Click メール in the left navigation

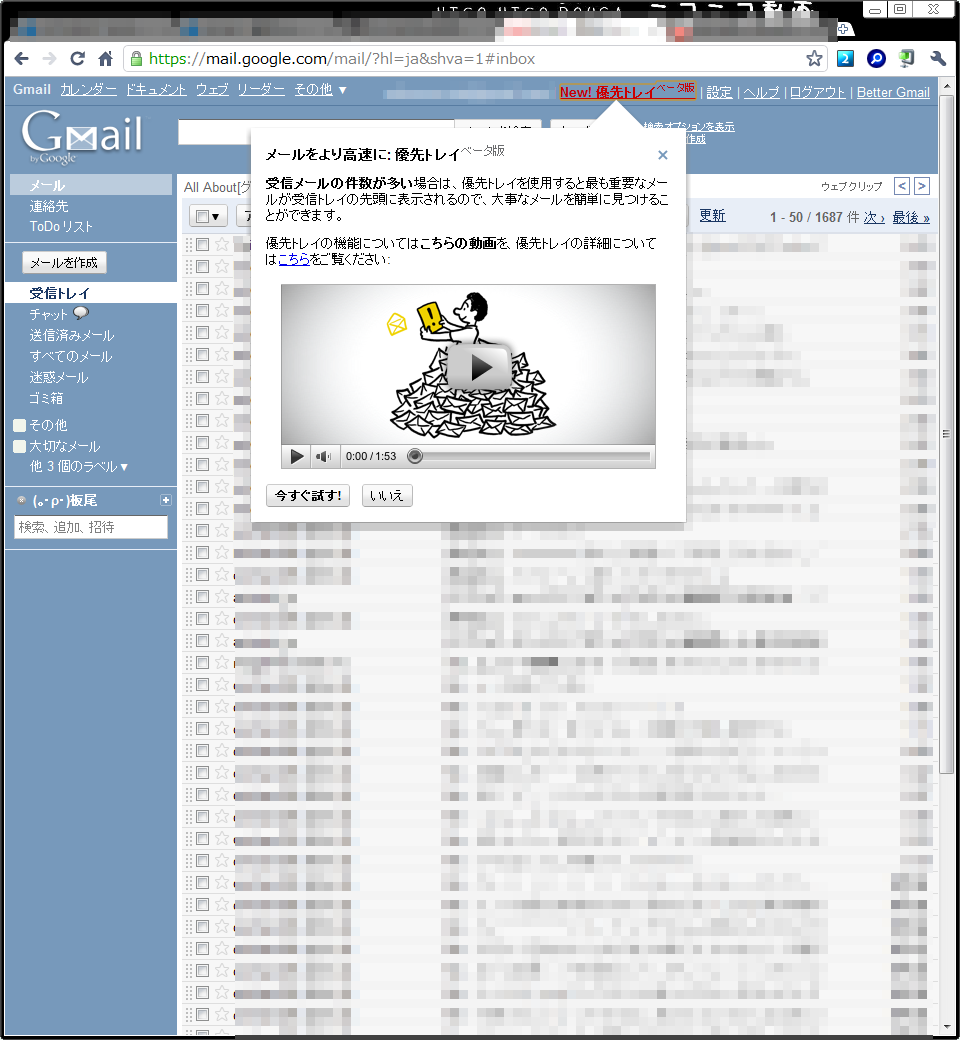click(47, 185)
